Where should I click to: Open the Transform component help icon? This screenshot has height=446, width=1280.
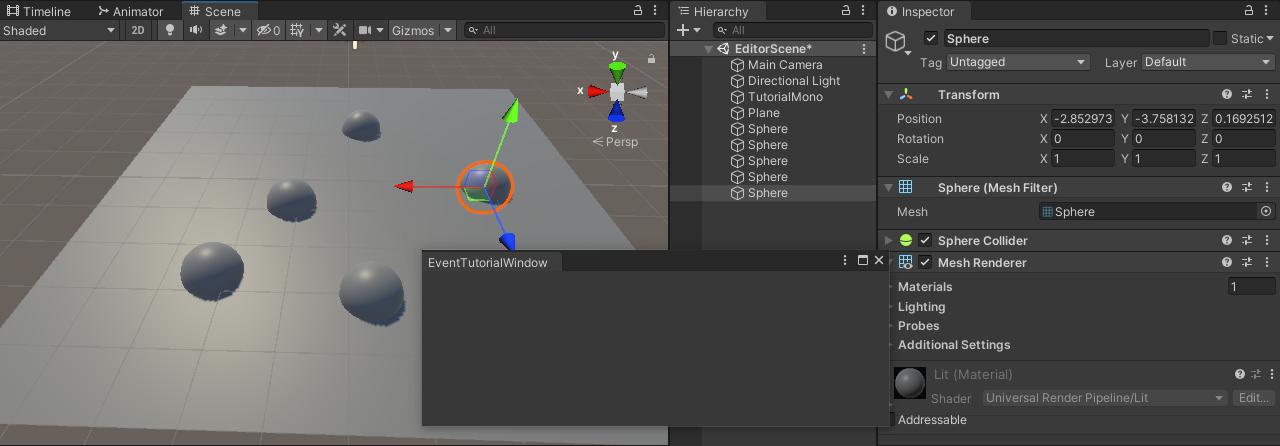click(x=1227, y=94)
